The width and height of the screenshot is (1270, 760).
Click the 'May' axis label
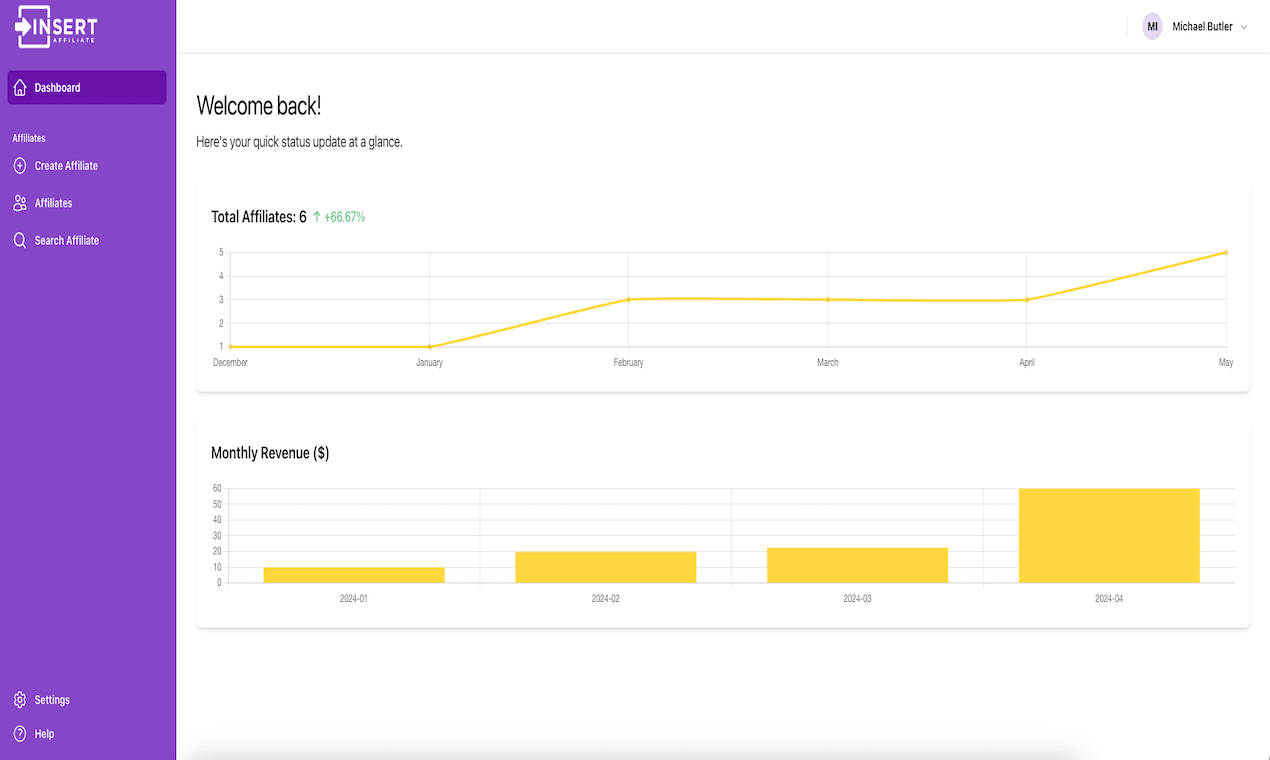1225,362
